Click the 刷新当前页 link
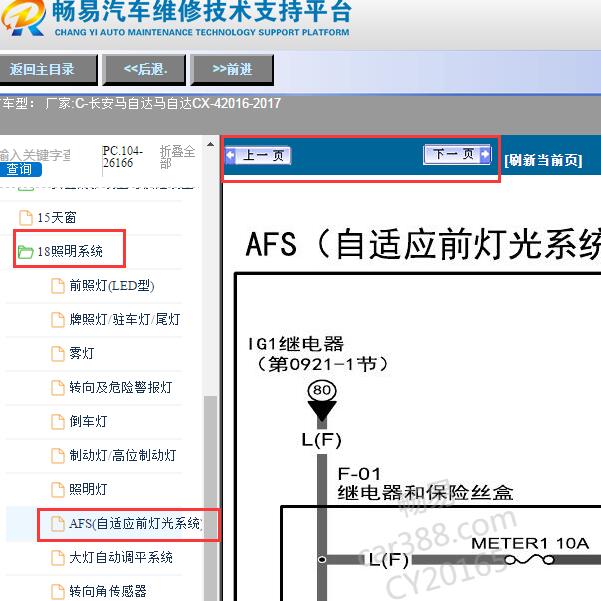Screen dimensions: 601x601 coord(543,160)
